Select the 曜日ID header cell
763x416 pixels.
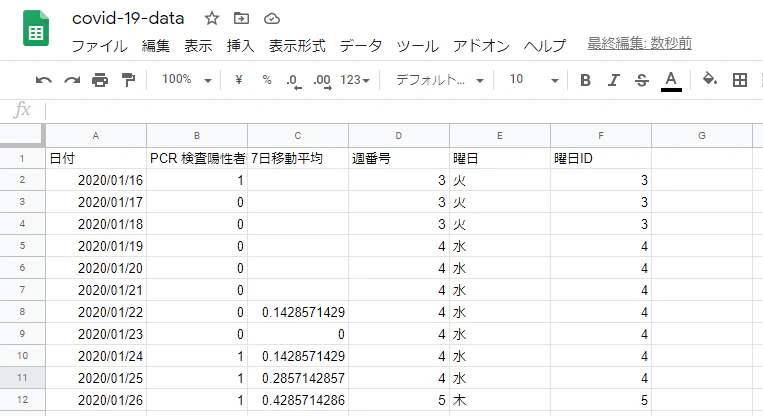coord(601,158)
